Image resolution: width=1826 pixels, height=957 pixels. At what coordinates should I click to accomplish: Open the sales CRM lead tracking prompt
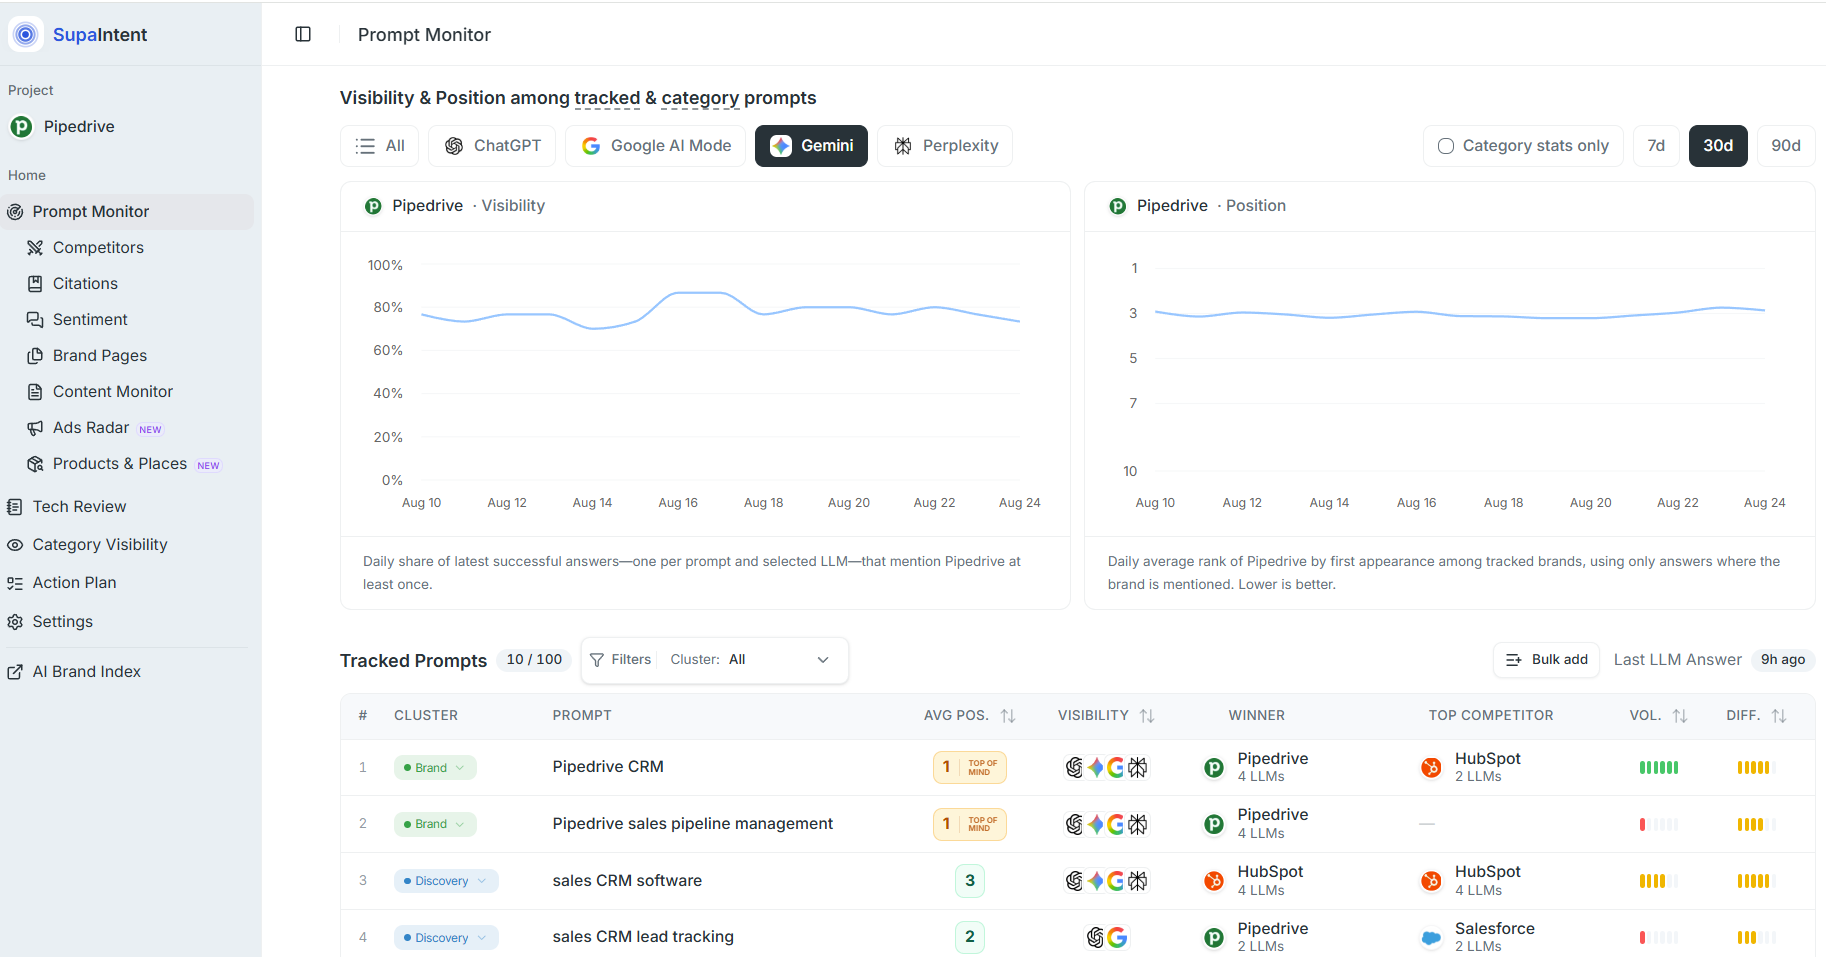point(643,937)
